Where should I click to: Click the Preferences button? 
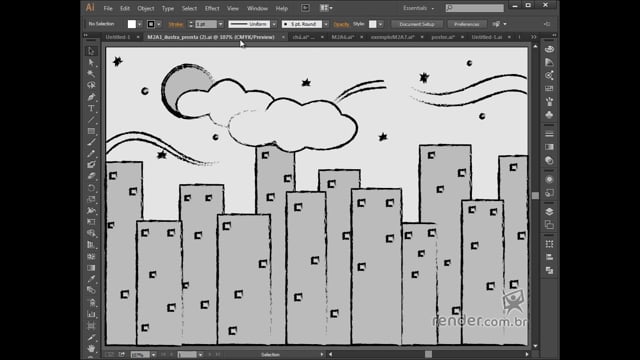click(x=467, y=24)
